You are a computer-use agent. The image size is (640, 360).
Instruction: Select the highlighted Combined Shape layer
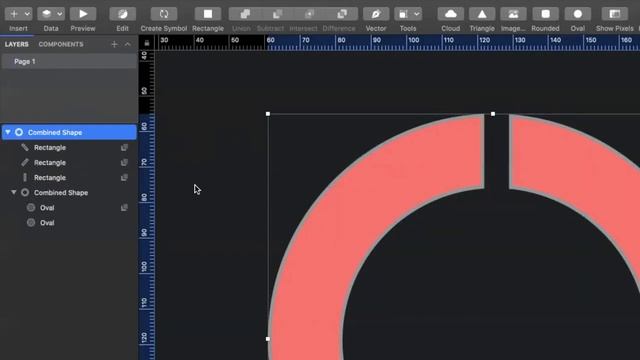click(69, 132)
